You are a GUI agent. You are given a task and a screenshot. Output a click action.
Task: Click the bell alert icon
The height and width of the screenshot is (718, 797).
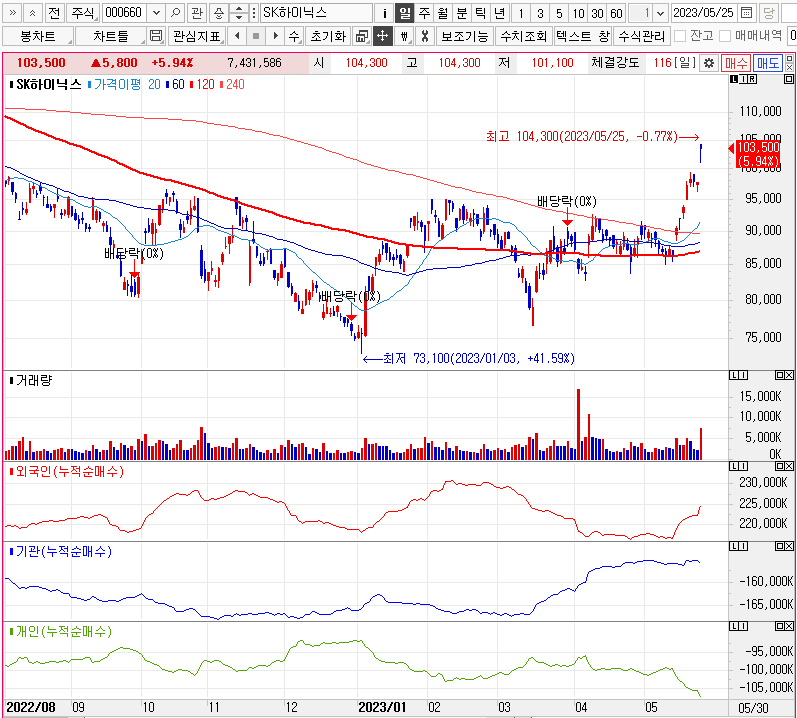click(219, 13)
